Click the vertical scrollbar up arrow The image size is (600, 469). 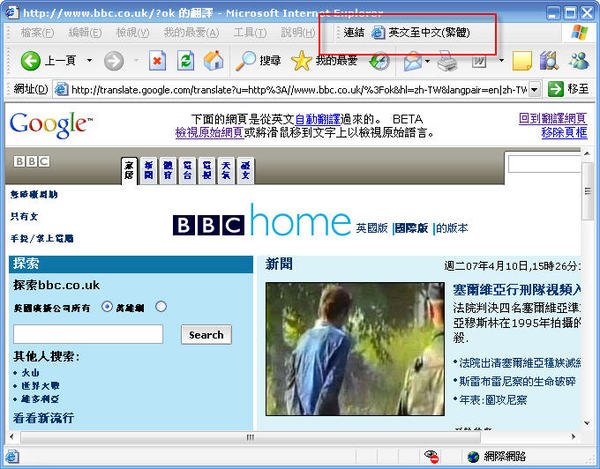pyautogui.click(x=587, y=154)
